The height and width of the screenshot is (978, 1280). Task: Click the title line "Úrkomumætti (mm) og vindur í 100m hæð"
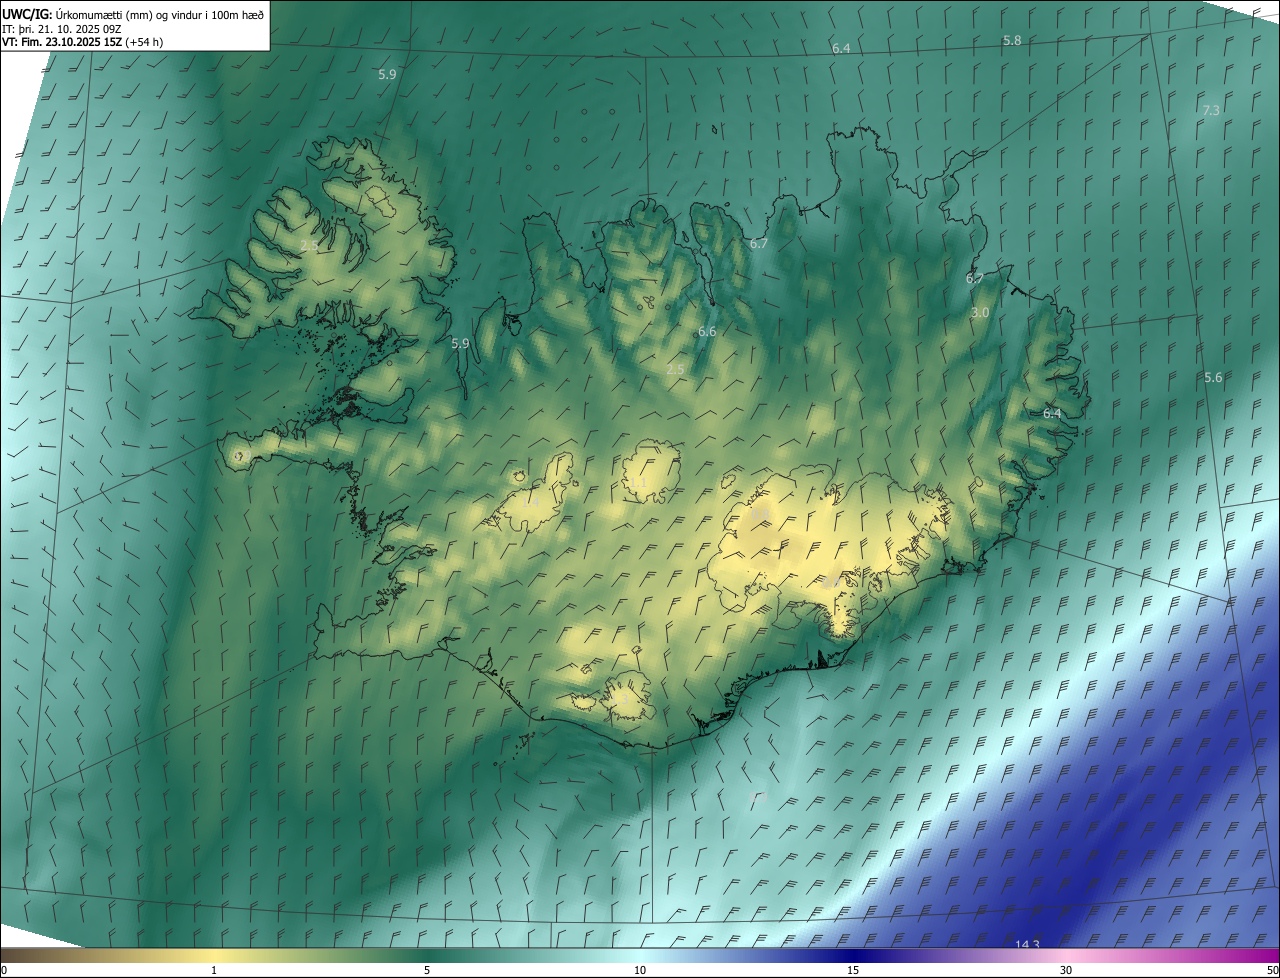point(158,14)
